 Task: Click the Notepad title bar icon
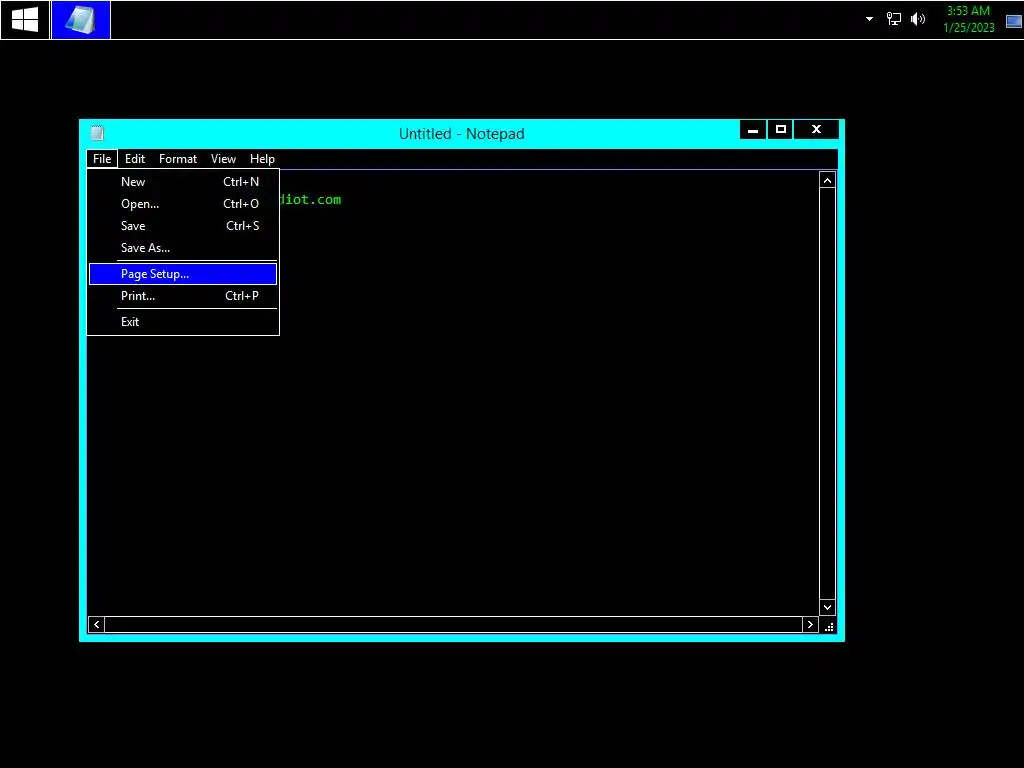[97, 133]
